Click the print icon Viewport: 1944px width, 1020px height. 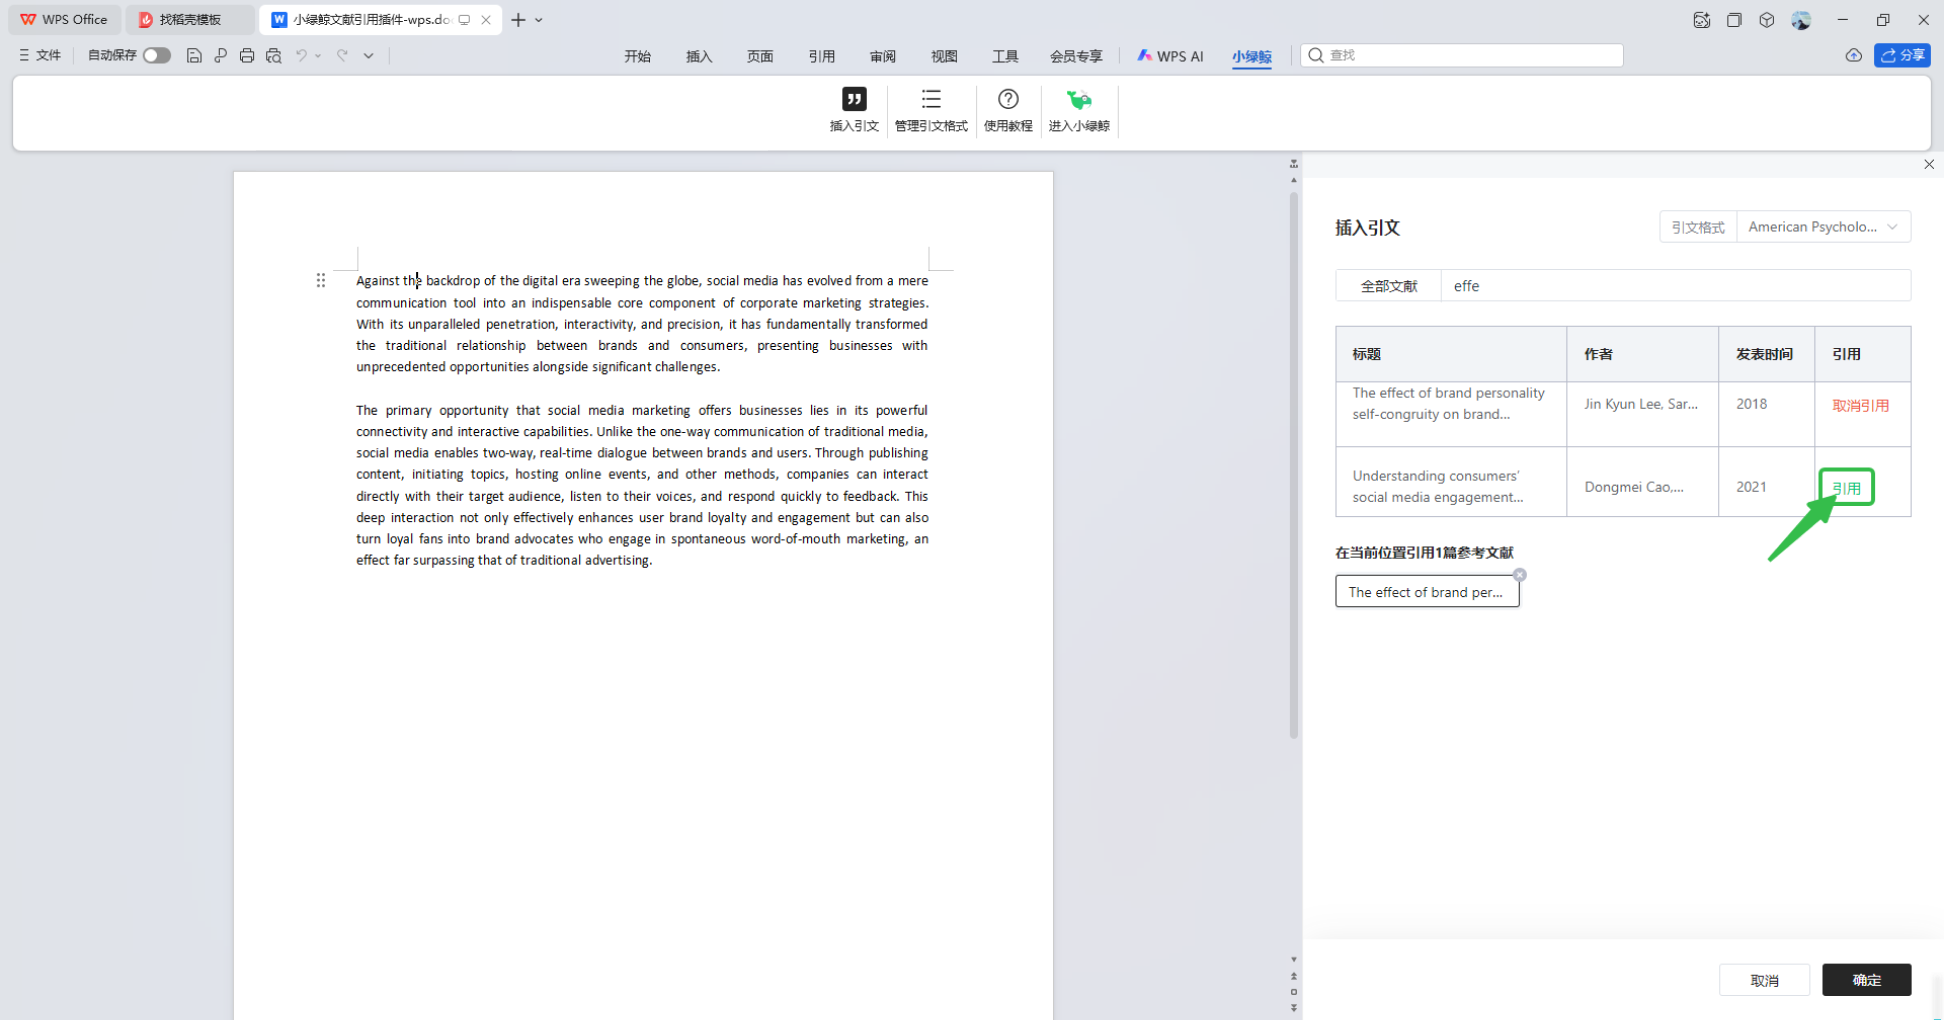(247, 56)
